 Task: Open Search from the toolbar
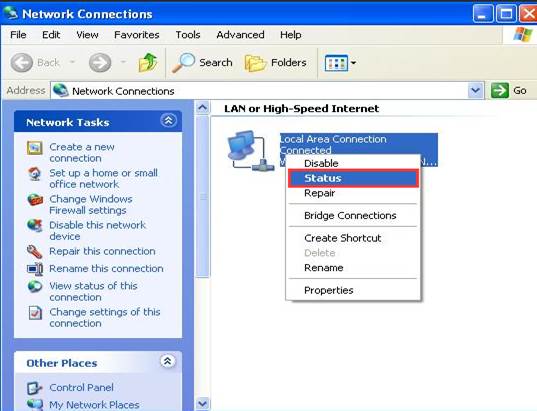click(202, 63)
